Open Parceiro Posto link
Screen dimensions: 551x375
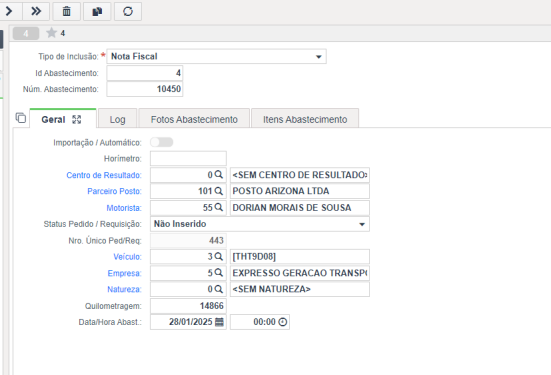pyautogui.click(x=115, y=191)
